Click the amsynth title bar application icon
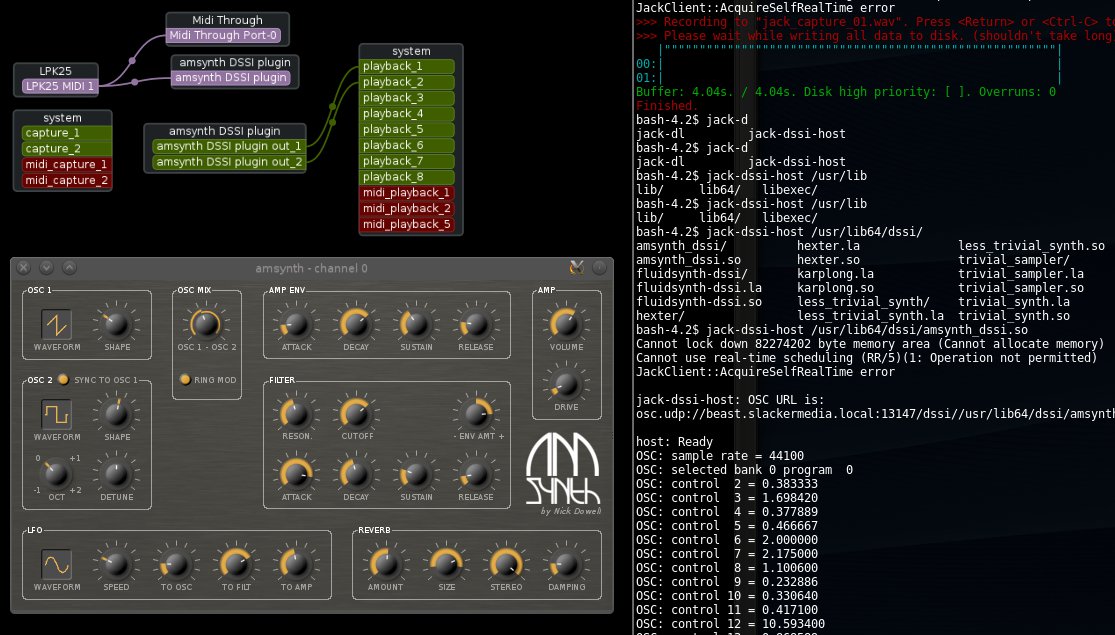 point(576,267)
